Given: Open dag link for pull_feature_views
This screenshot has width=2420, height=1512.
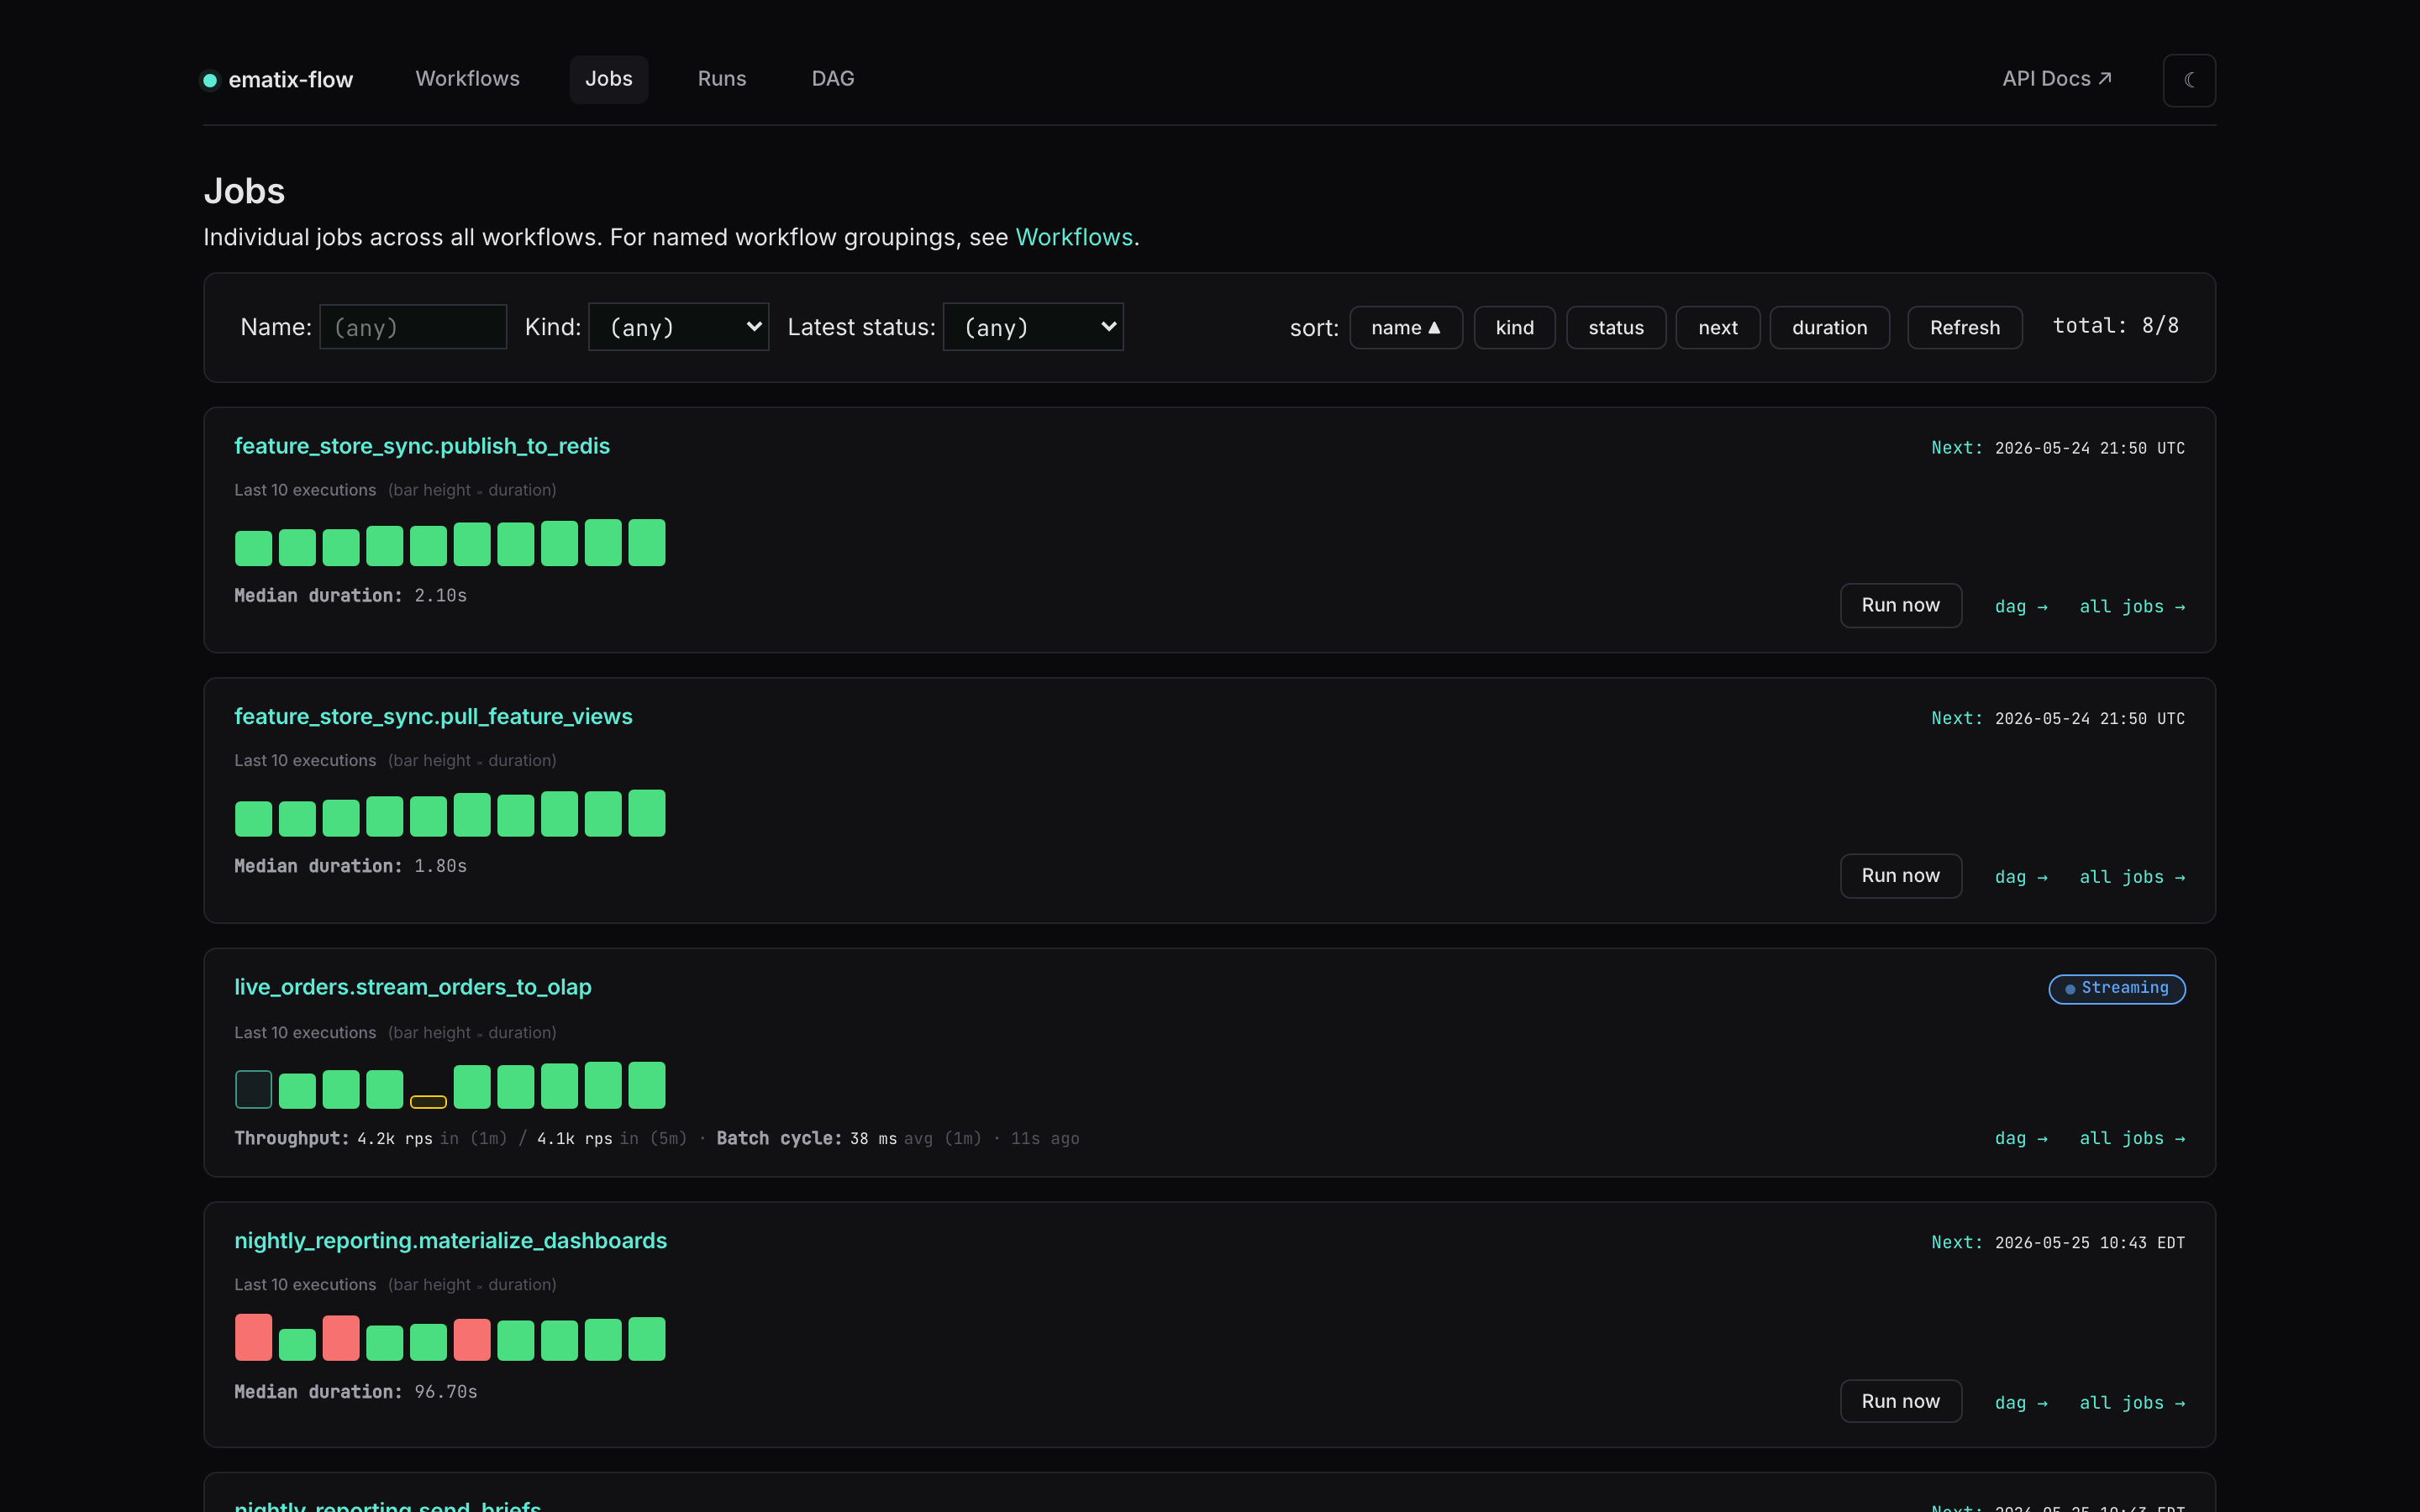Looking at the screenshot, I should tap(2020, 877).
